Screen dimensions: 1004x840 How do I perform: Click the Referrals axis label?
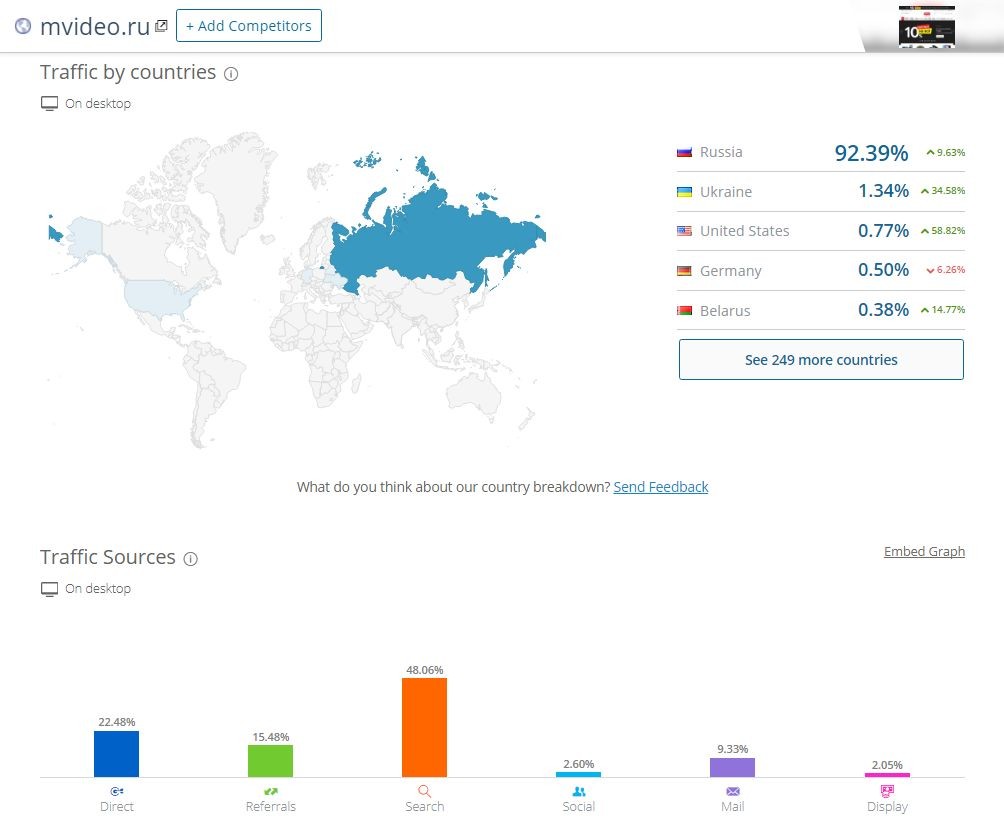pyautogui.click(x=271, y=807)
